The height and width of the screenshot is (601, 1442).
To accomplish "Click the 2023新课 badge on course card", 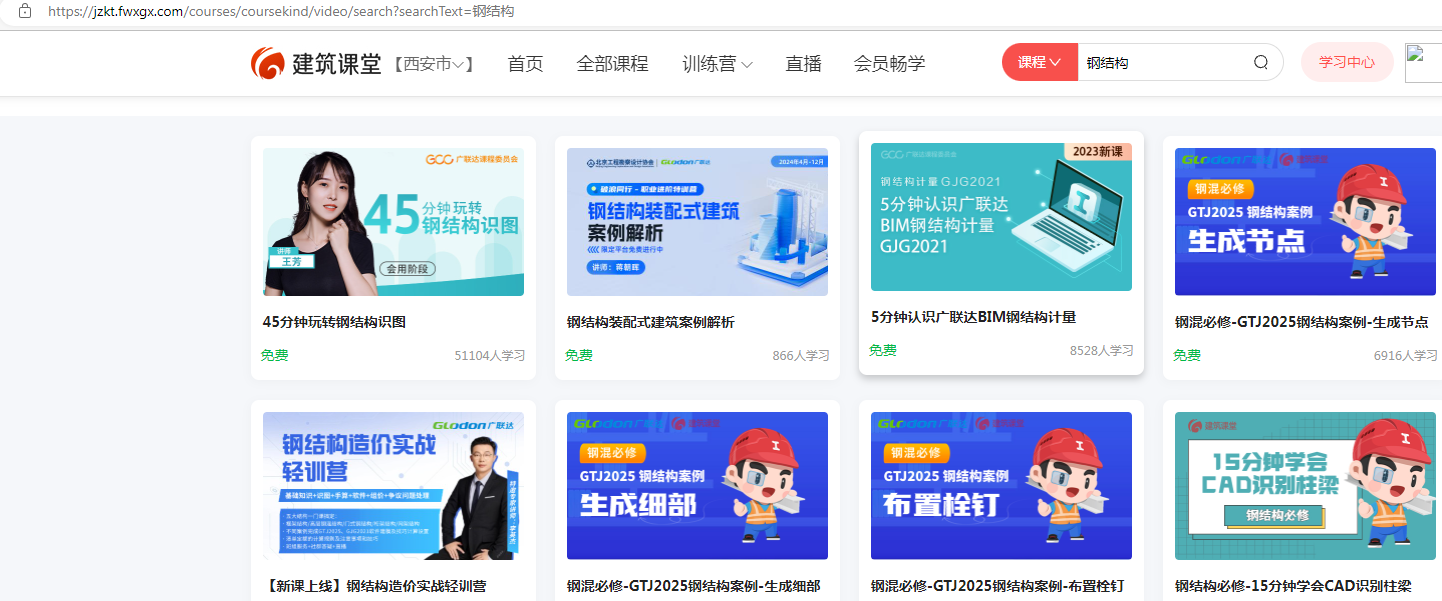I will (x=1098, y=152).
